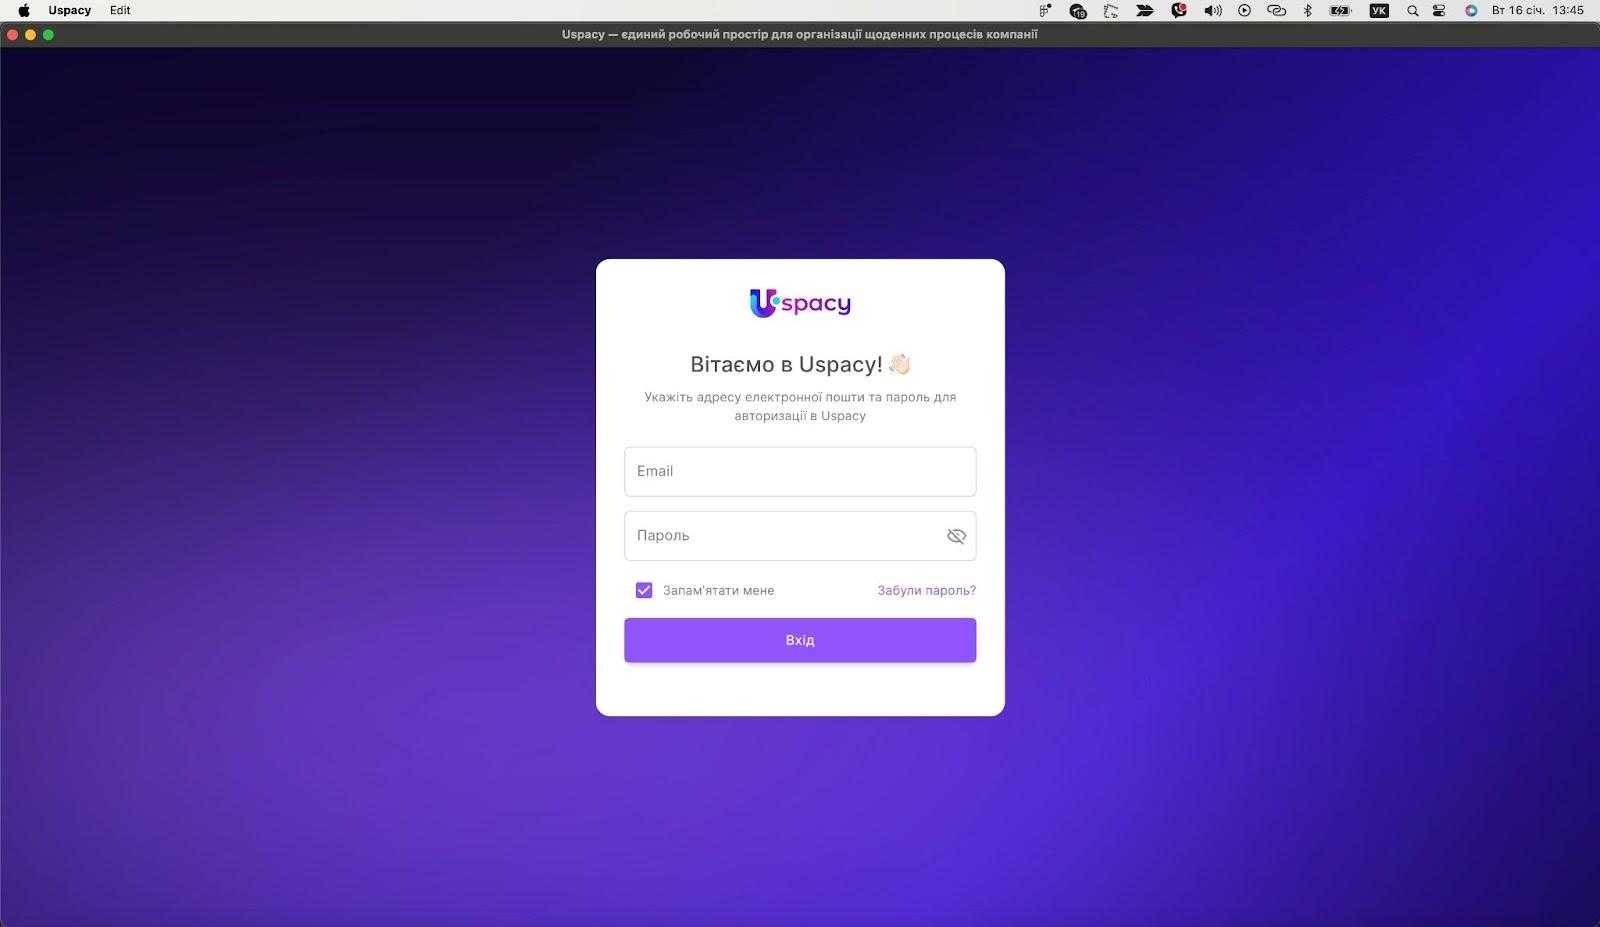Viewport: 1600px width, 927px height.
Task: Open the Забули пароль? link
Action: (x=927, y=591)
